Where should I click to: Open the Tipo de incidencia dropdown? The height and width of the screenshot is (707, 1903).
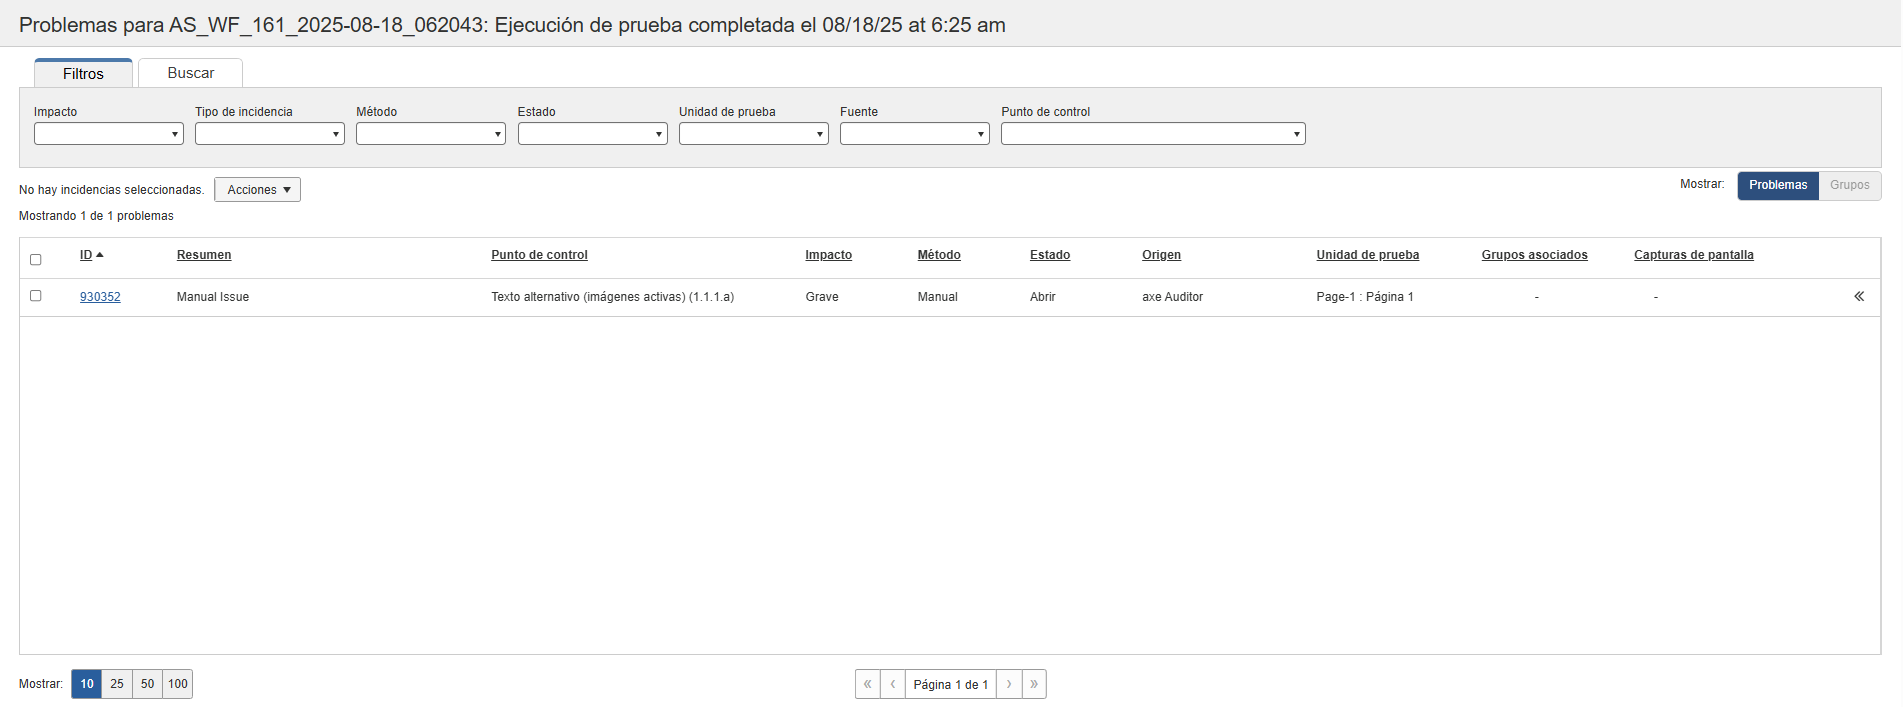click(x=269, y=134)
